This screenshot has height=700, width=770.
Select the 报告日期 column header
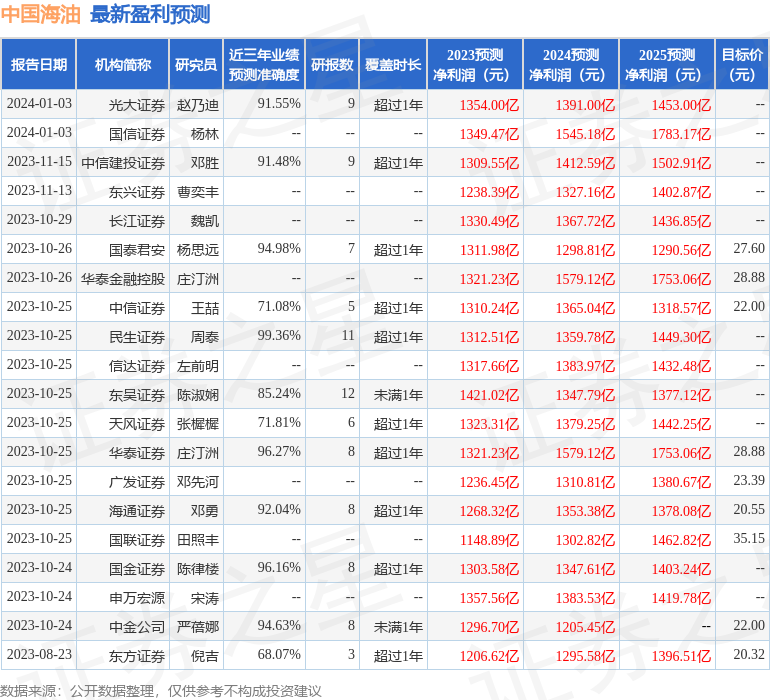[39, 64]
